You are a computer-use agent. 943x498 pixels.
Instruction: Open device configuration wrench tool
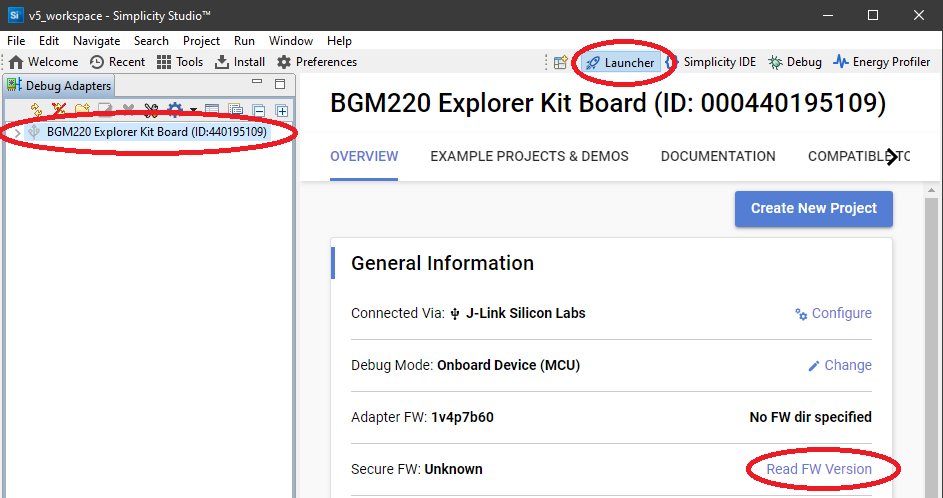pos(151,109)
